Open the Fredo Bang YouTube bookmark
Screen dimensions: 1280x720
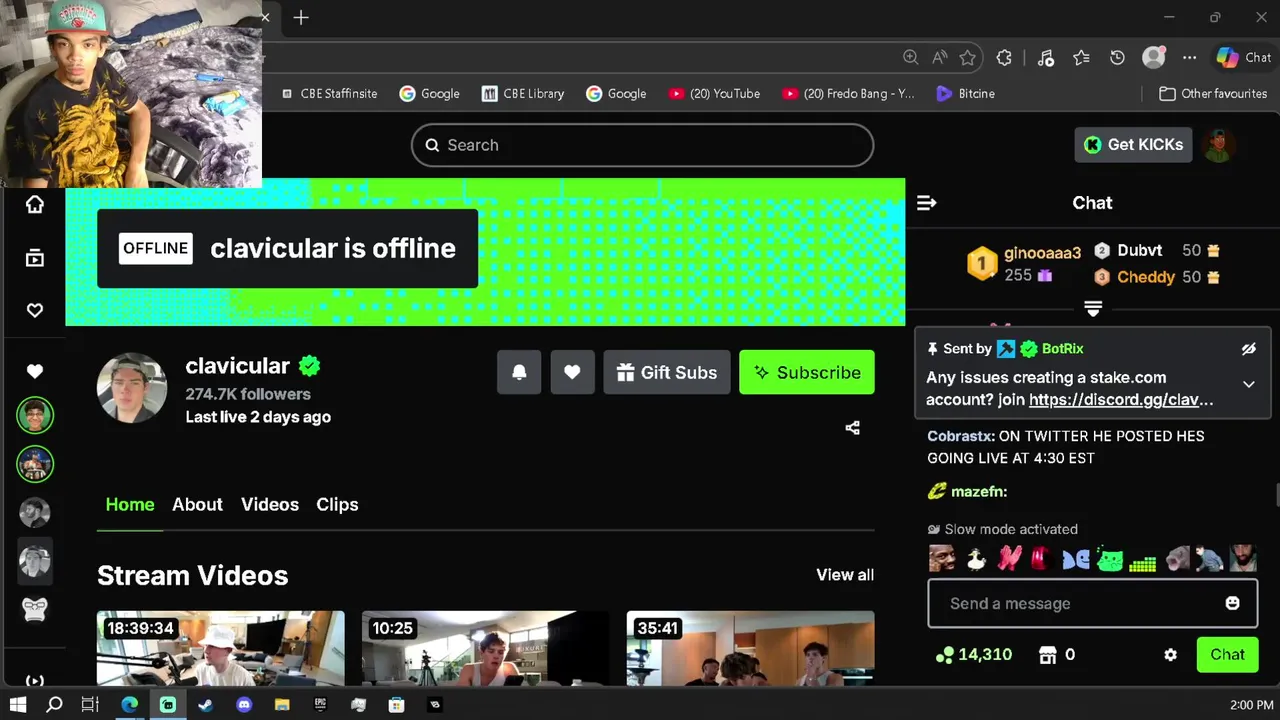[848, 93]
